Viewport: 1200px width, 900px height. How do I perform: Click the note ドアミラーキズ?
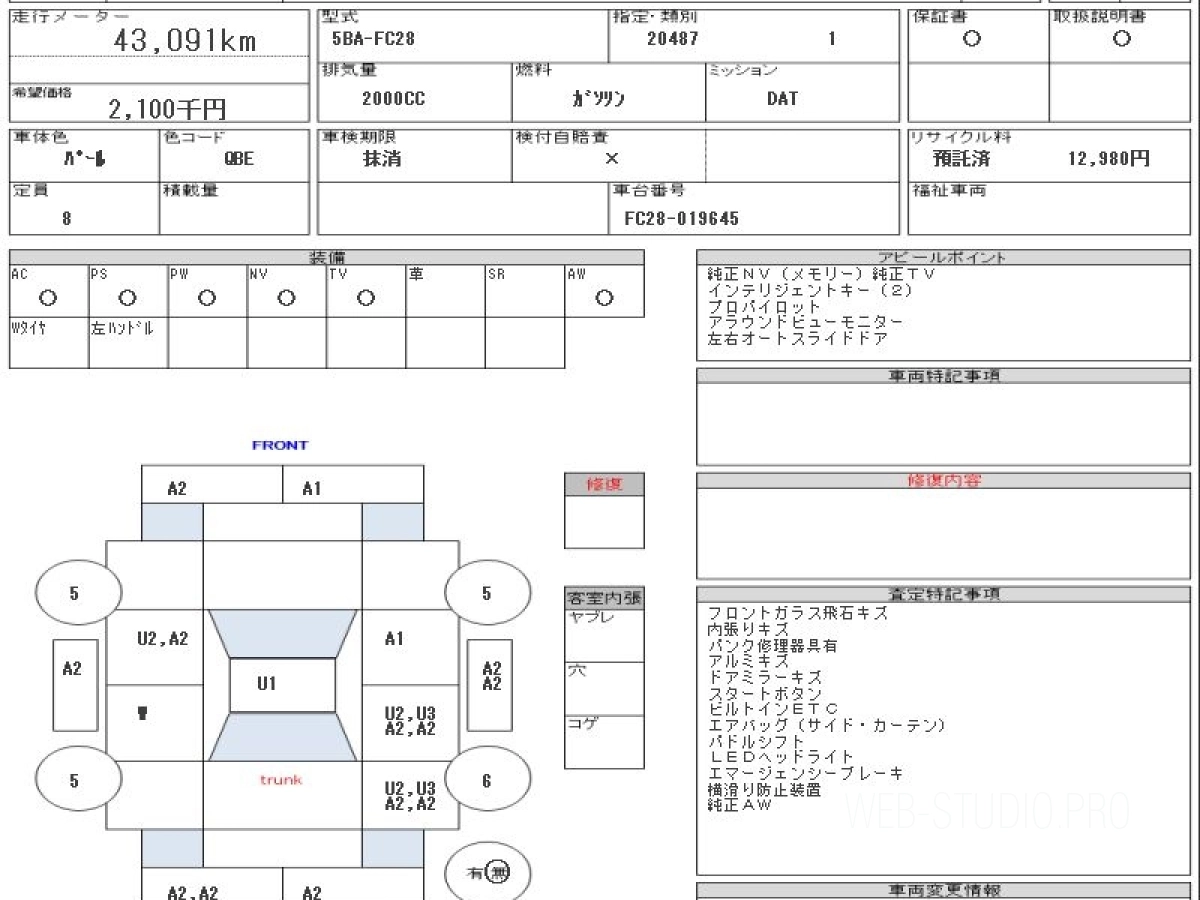764,678
